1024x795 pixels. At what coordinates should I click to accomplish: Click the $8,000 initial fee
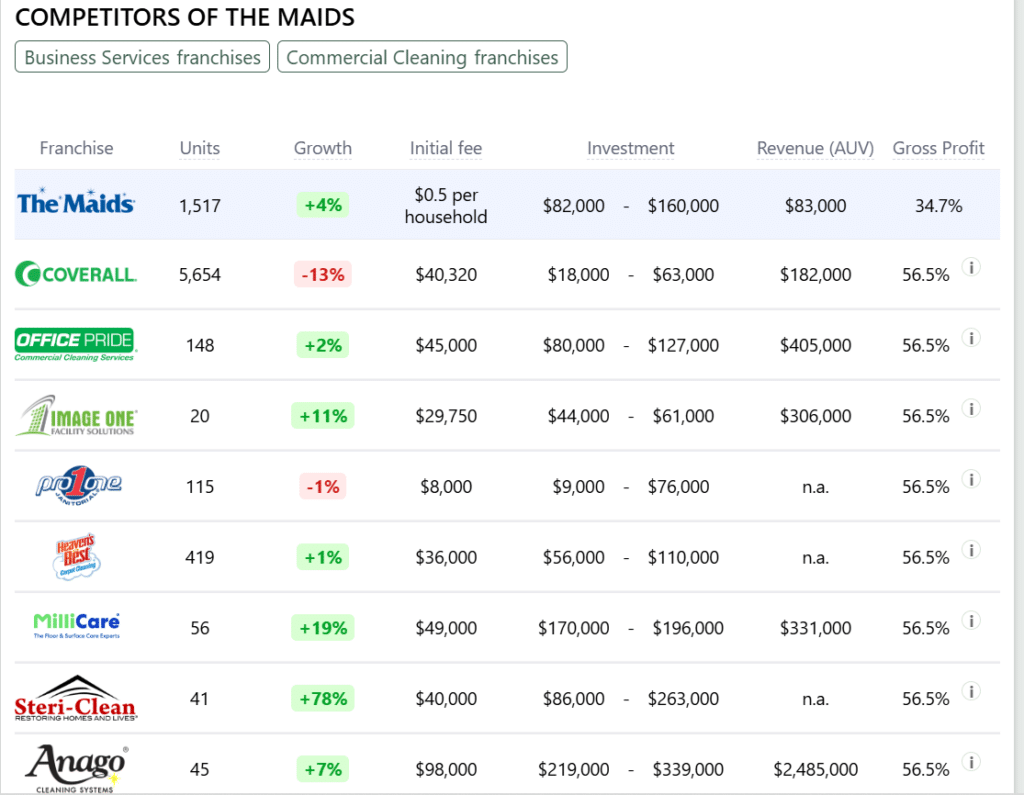point(446,486)
